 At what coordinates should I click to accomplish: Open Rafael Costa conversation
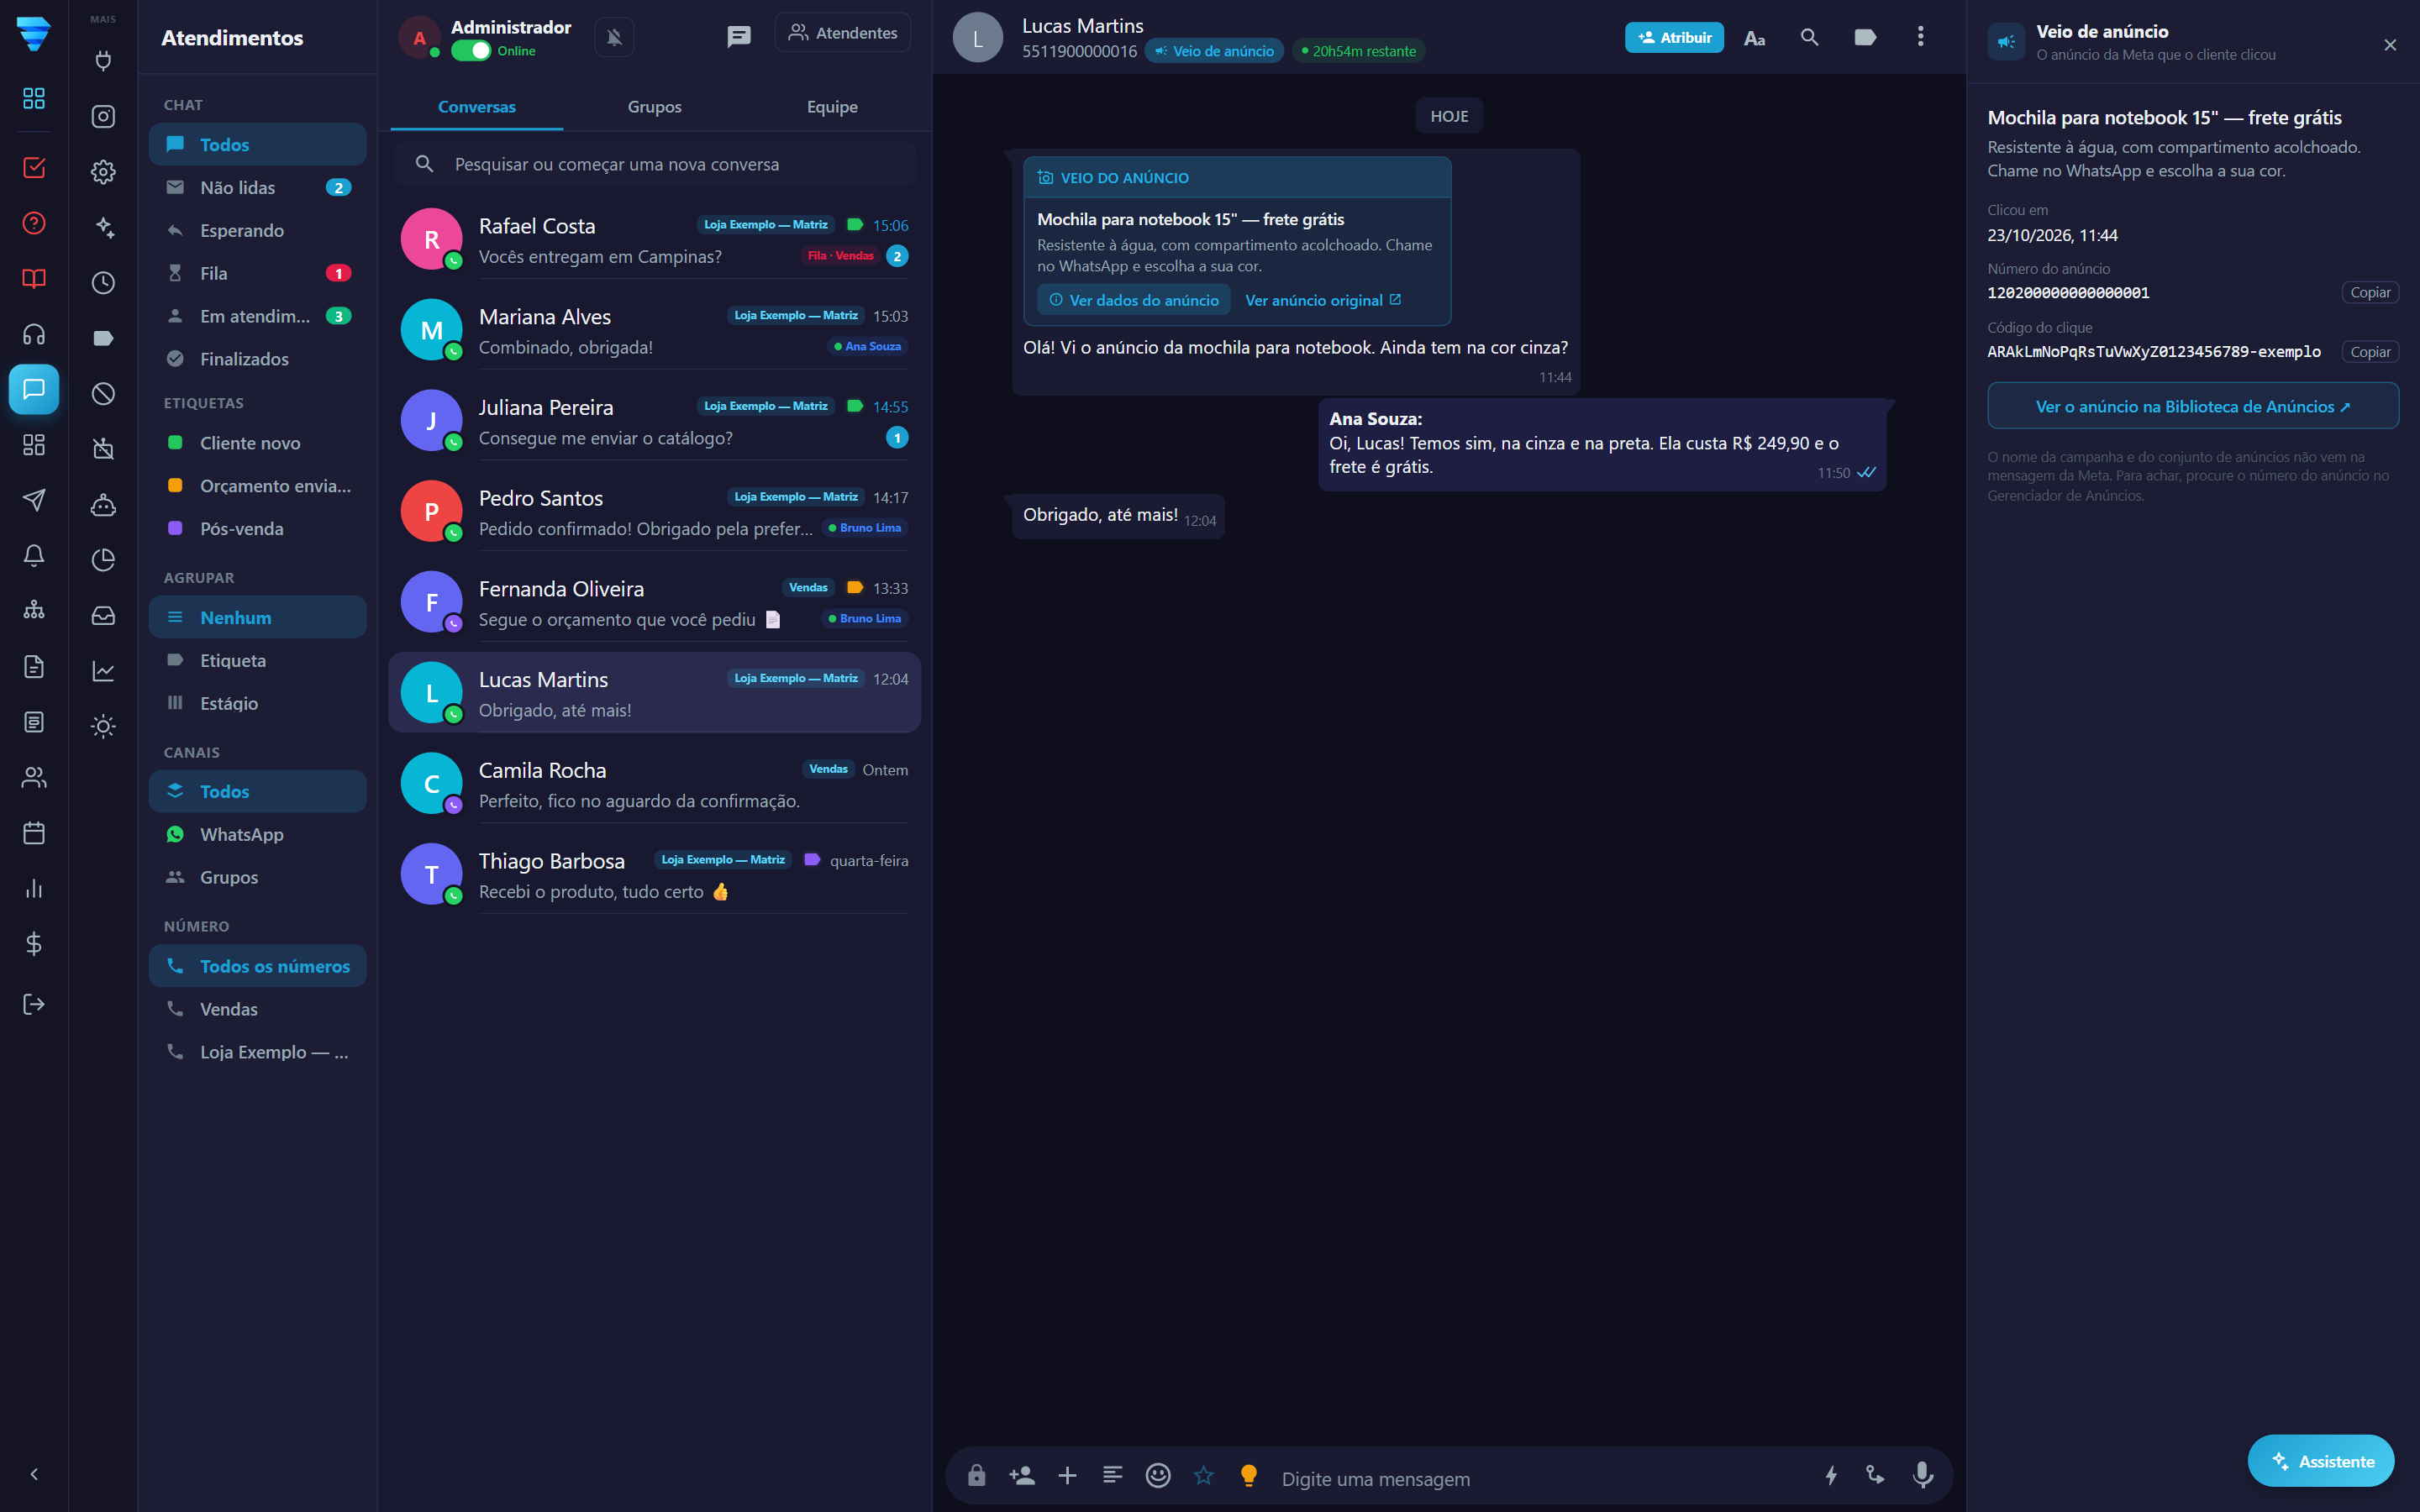pos(654,240)
